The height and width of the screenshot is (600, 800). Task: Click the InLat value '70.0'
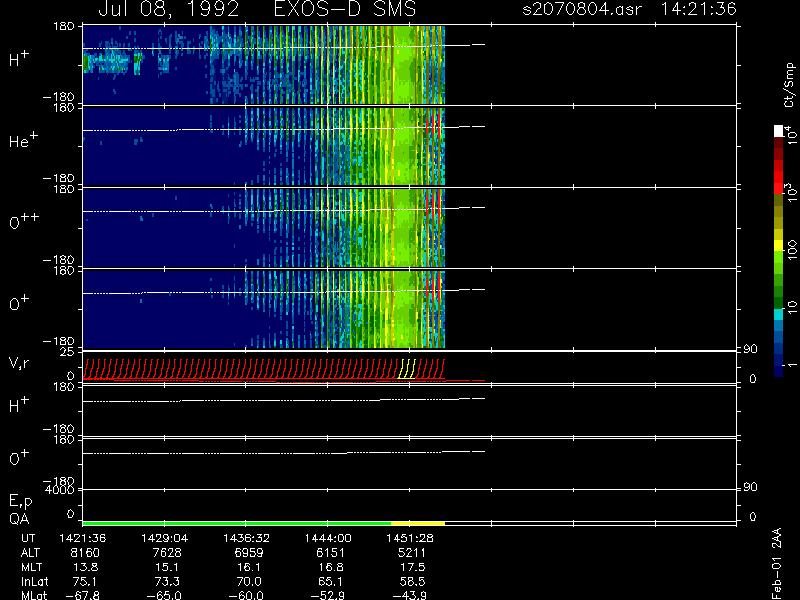(248, 582)
